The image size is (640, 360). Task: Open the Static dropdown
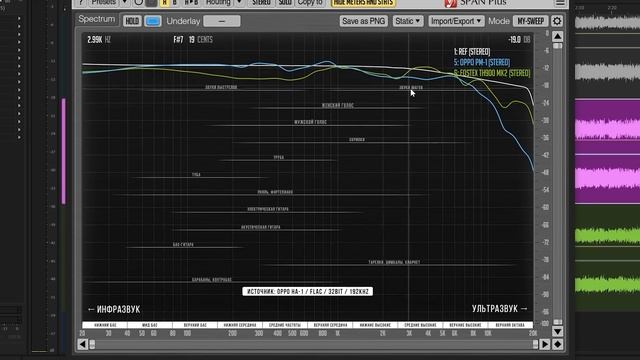[x=408, y=21]
